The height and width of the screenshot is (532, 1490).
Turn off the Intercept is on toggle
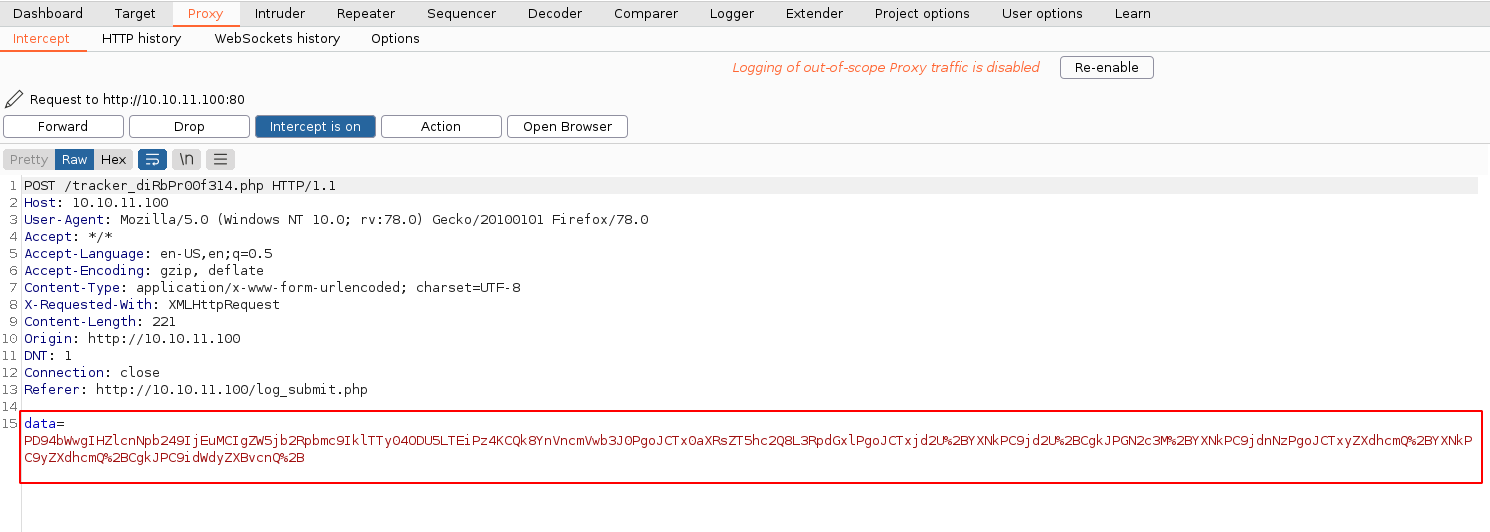coord(315,127)
